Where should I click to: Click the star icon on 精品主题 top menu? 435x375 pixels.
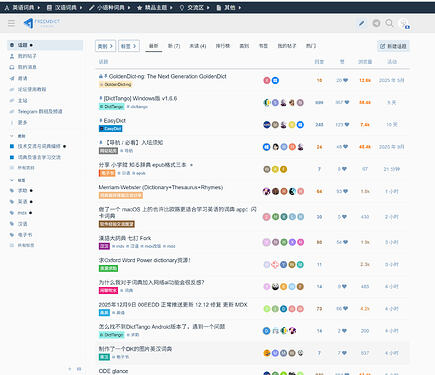tap(139, 8)
